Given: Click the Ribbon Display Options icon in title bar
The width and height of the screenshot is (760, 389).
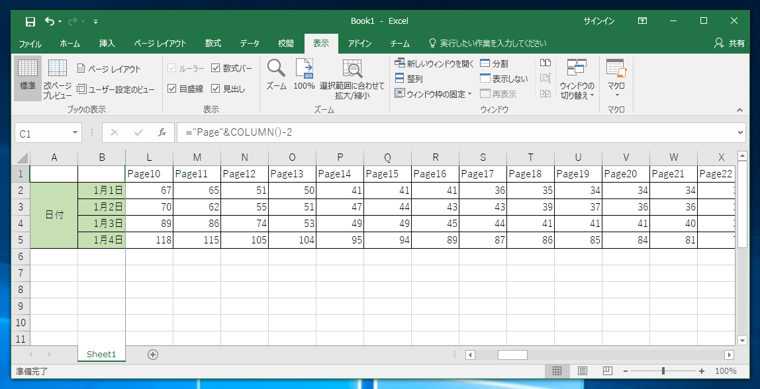Looking at the screenshot, I should (x=642, y=21).
